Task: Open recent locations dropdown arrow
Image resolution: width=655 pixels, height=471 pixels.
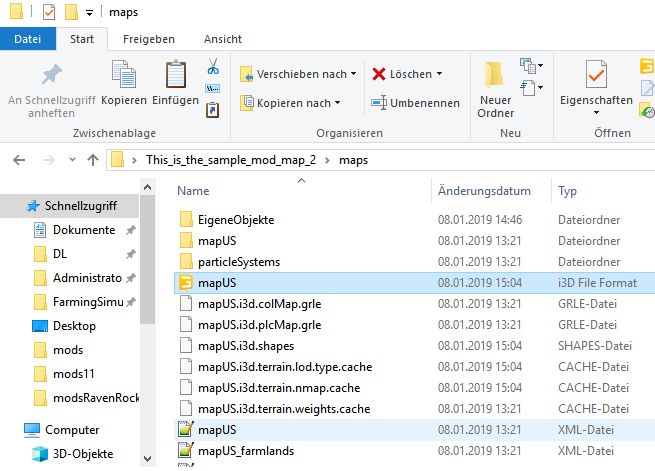Action: 72,160
